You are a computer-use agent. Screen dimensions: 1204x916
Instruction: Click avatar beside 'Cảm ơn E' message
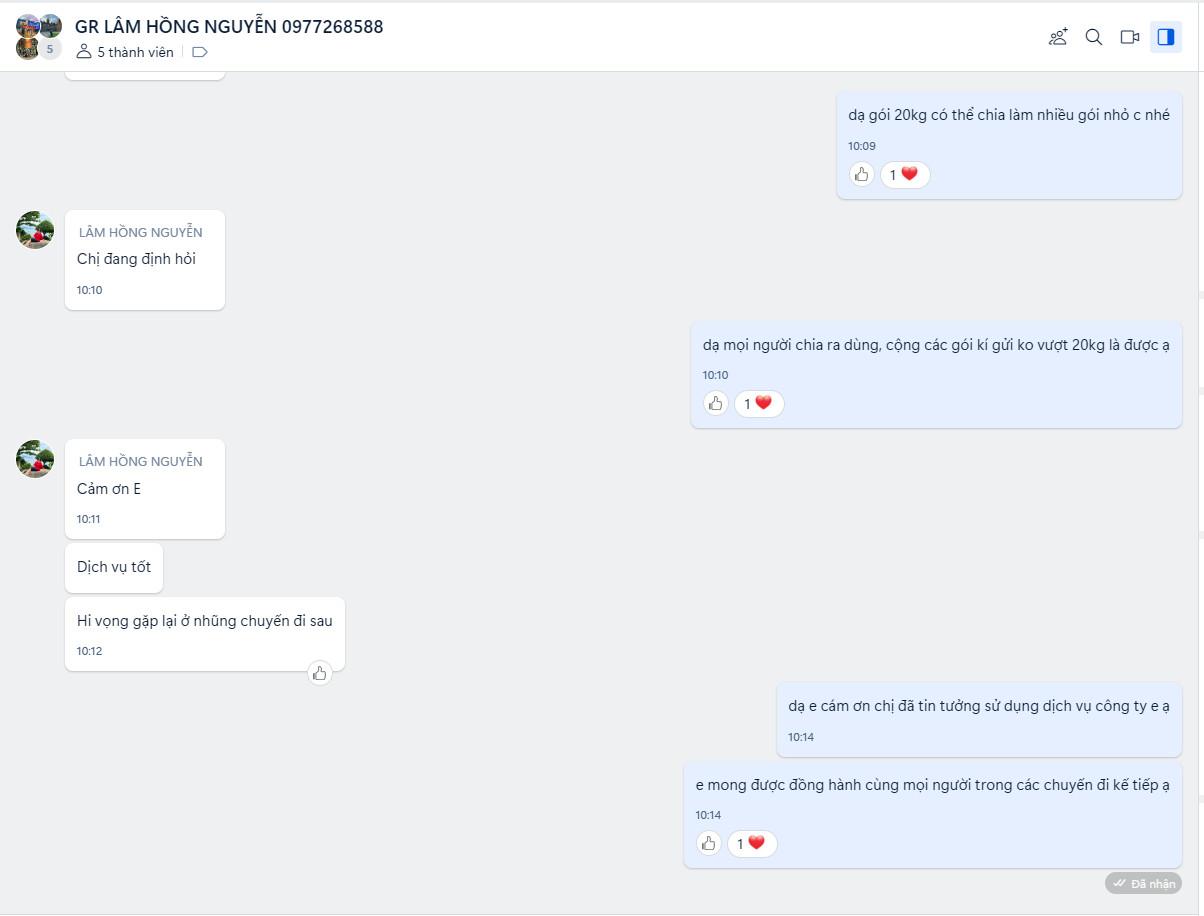click(35, 459)
